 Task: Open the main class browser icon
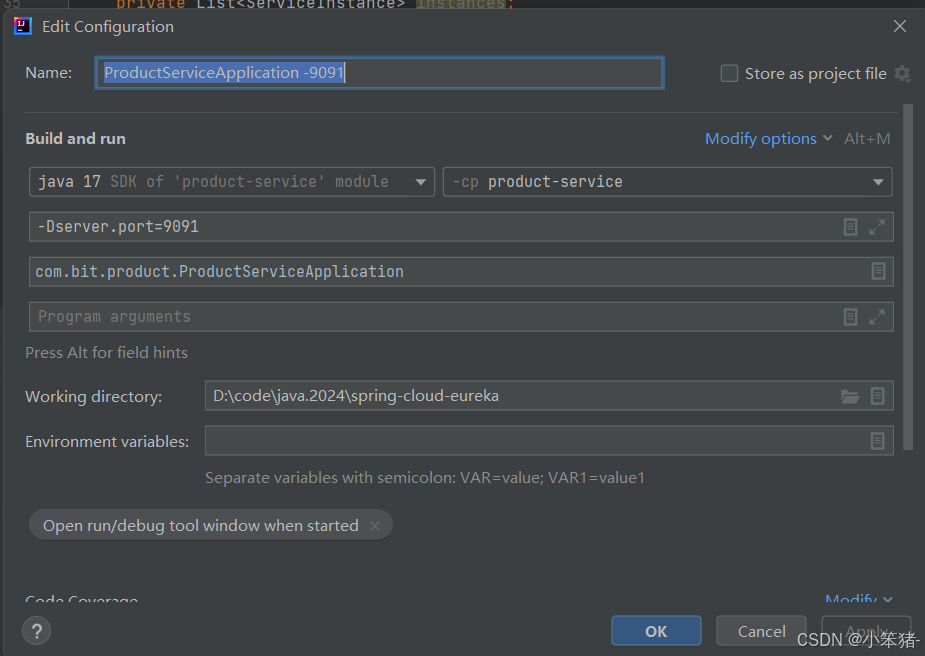click(878, 271)
